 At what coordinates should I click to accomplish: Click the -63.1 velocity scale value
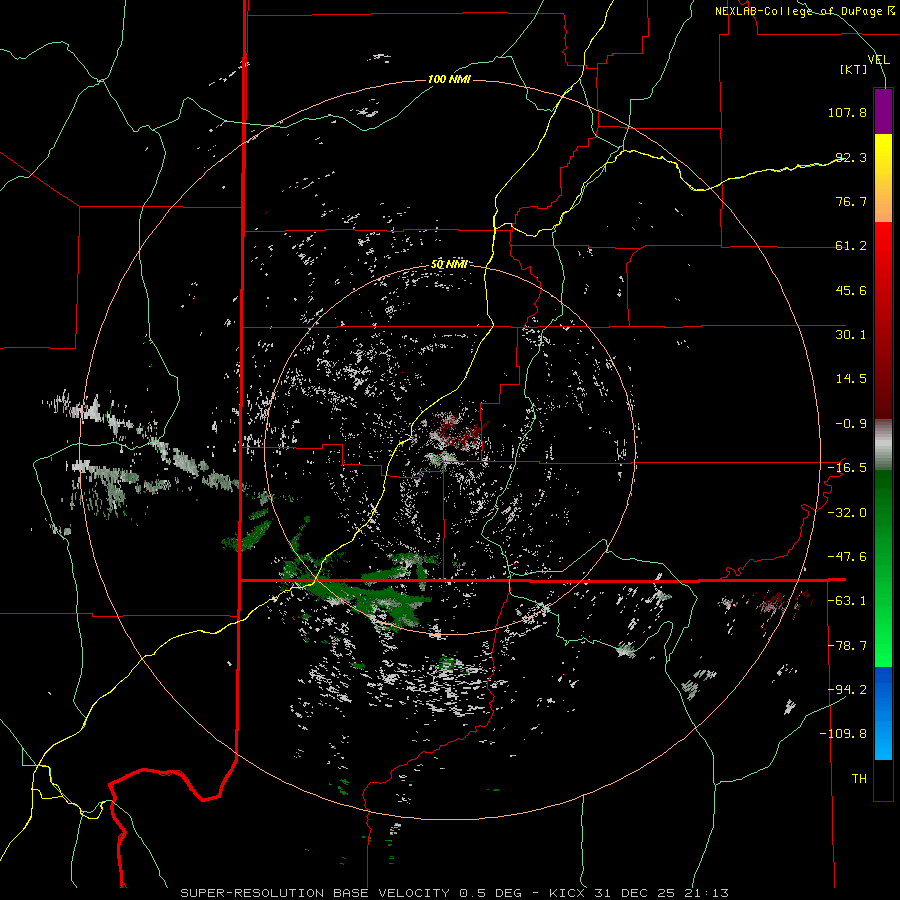click(x=847, y=601)
